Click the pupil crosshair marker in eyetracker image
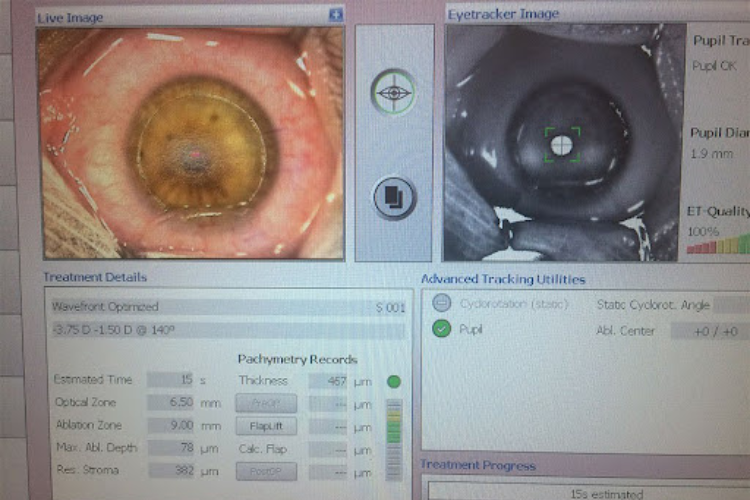 coord(562,145)
